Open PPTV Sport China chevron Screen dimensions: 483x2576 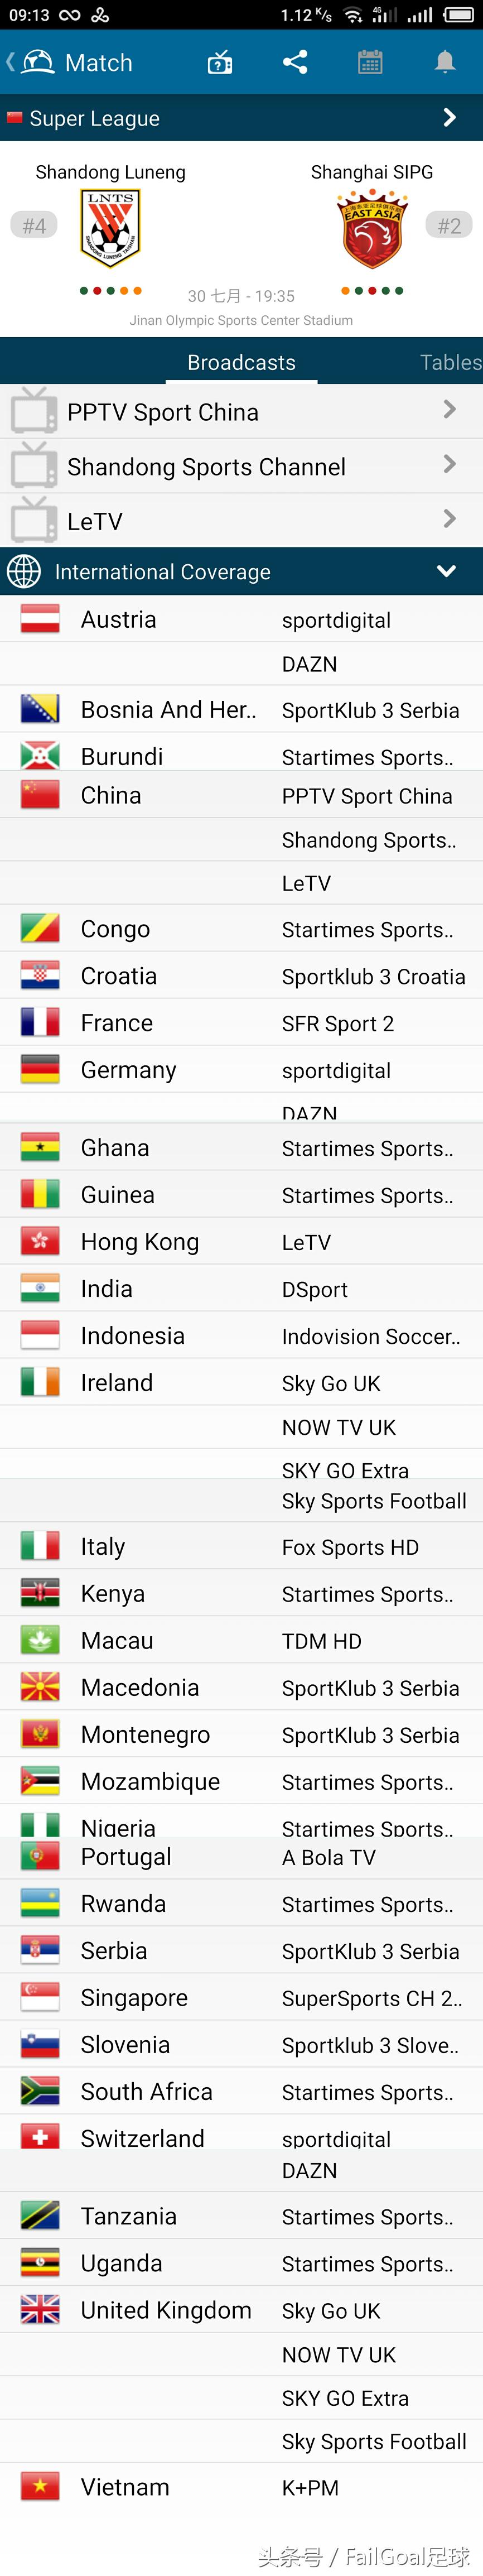pos(450,410)
